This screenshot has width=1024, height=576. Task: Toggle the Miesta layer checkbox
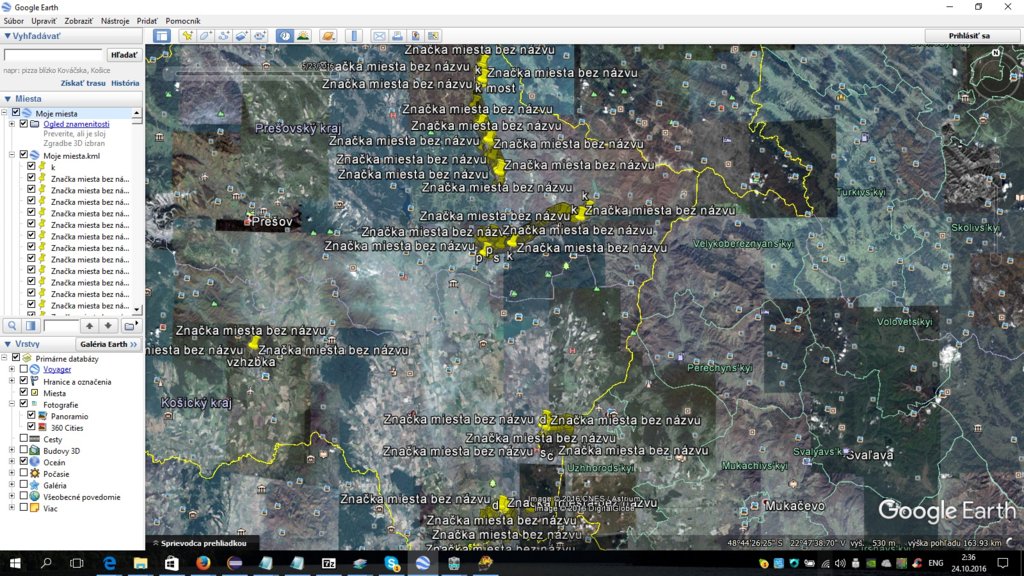24,392
